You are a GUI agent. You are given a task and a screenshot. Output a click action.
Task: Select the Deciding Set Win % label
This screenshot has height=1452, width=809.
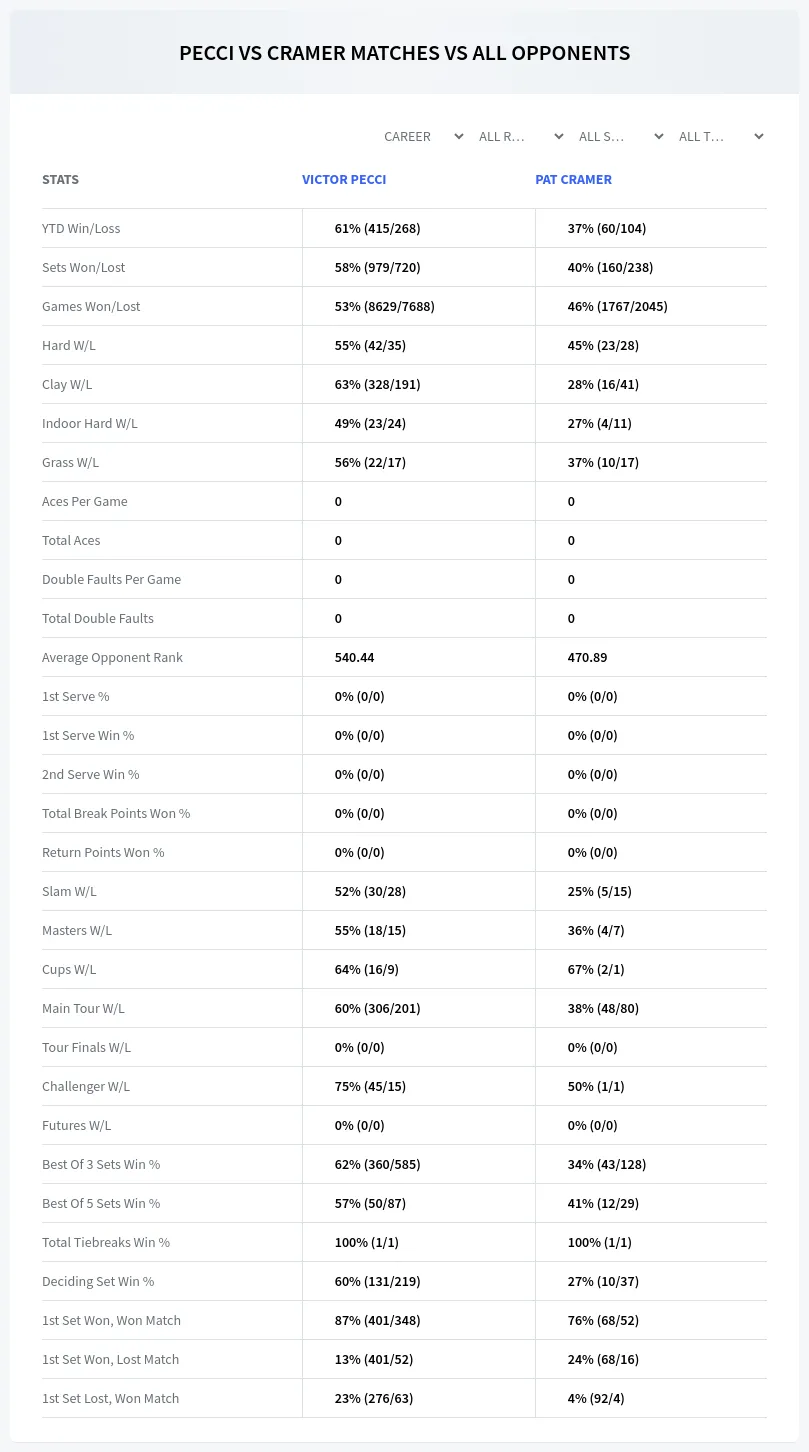click(98, 1281)
